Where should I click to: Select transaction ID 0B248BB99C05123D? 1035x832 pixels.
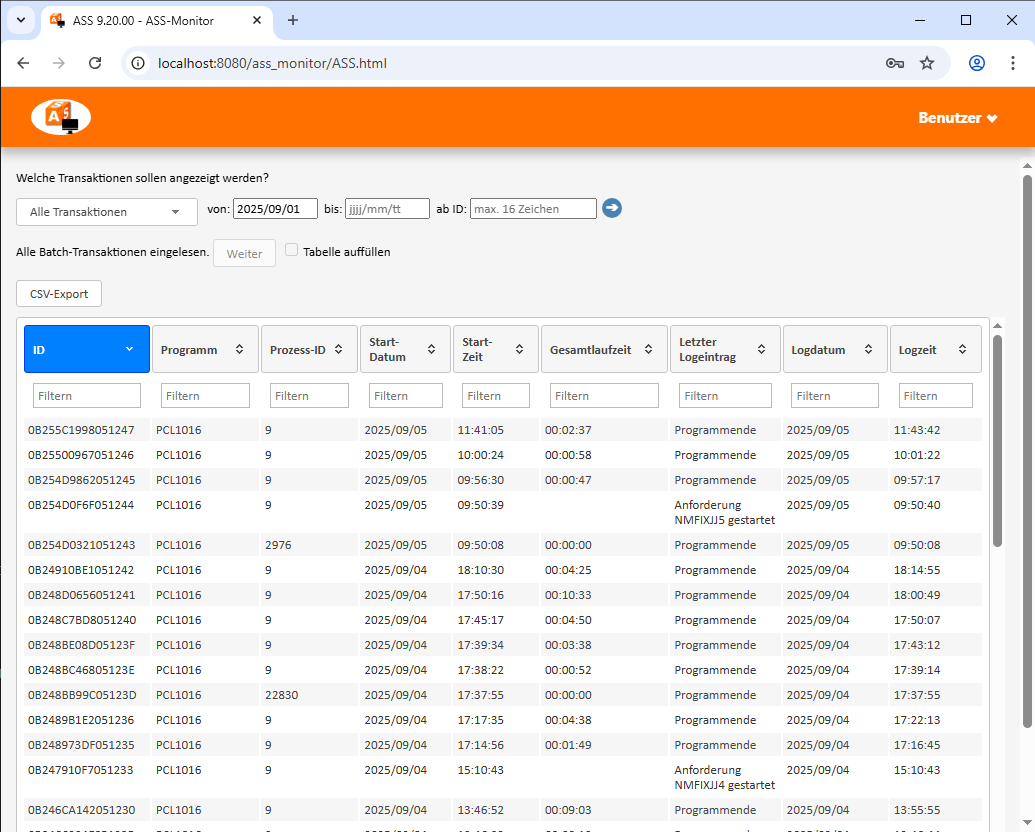point(82,695)
